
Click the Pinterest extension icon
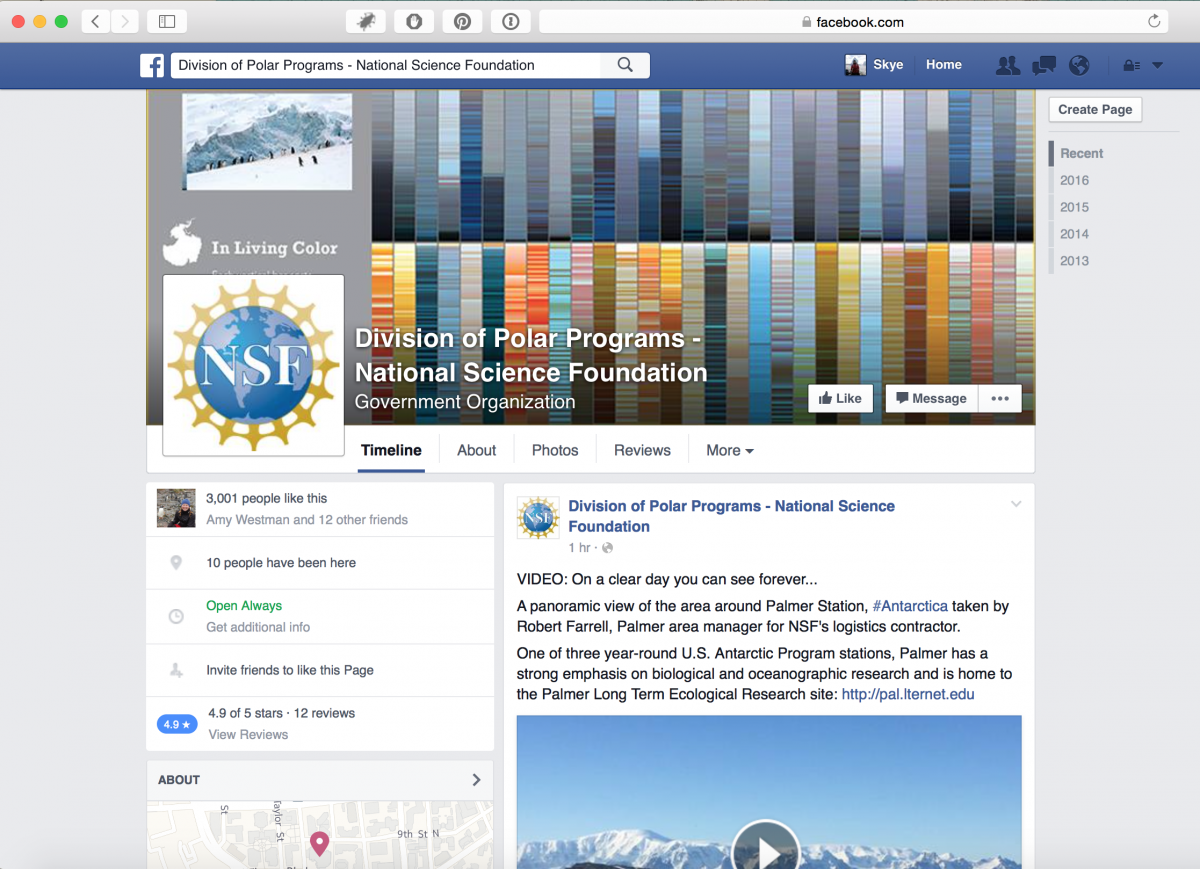462,21
